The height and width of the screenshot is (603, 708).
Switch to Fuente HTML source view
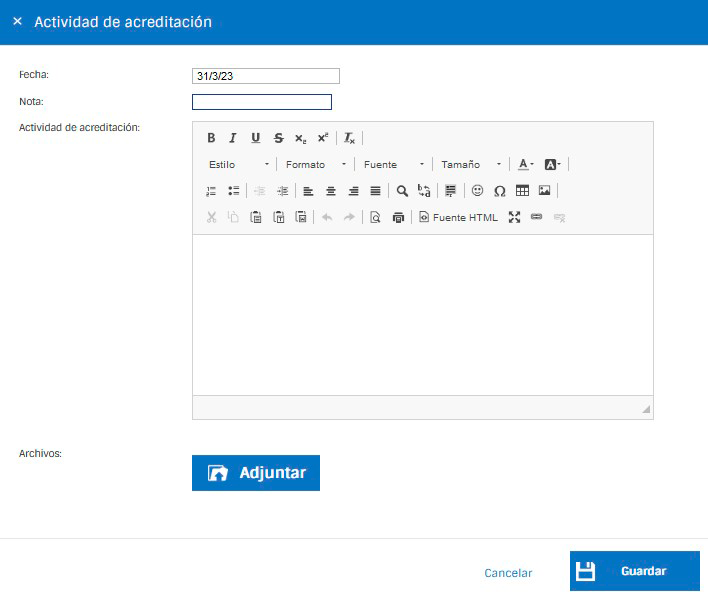[x=458, y=217]
